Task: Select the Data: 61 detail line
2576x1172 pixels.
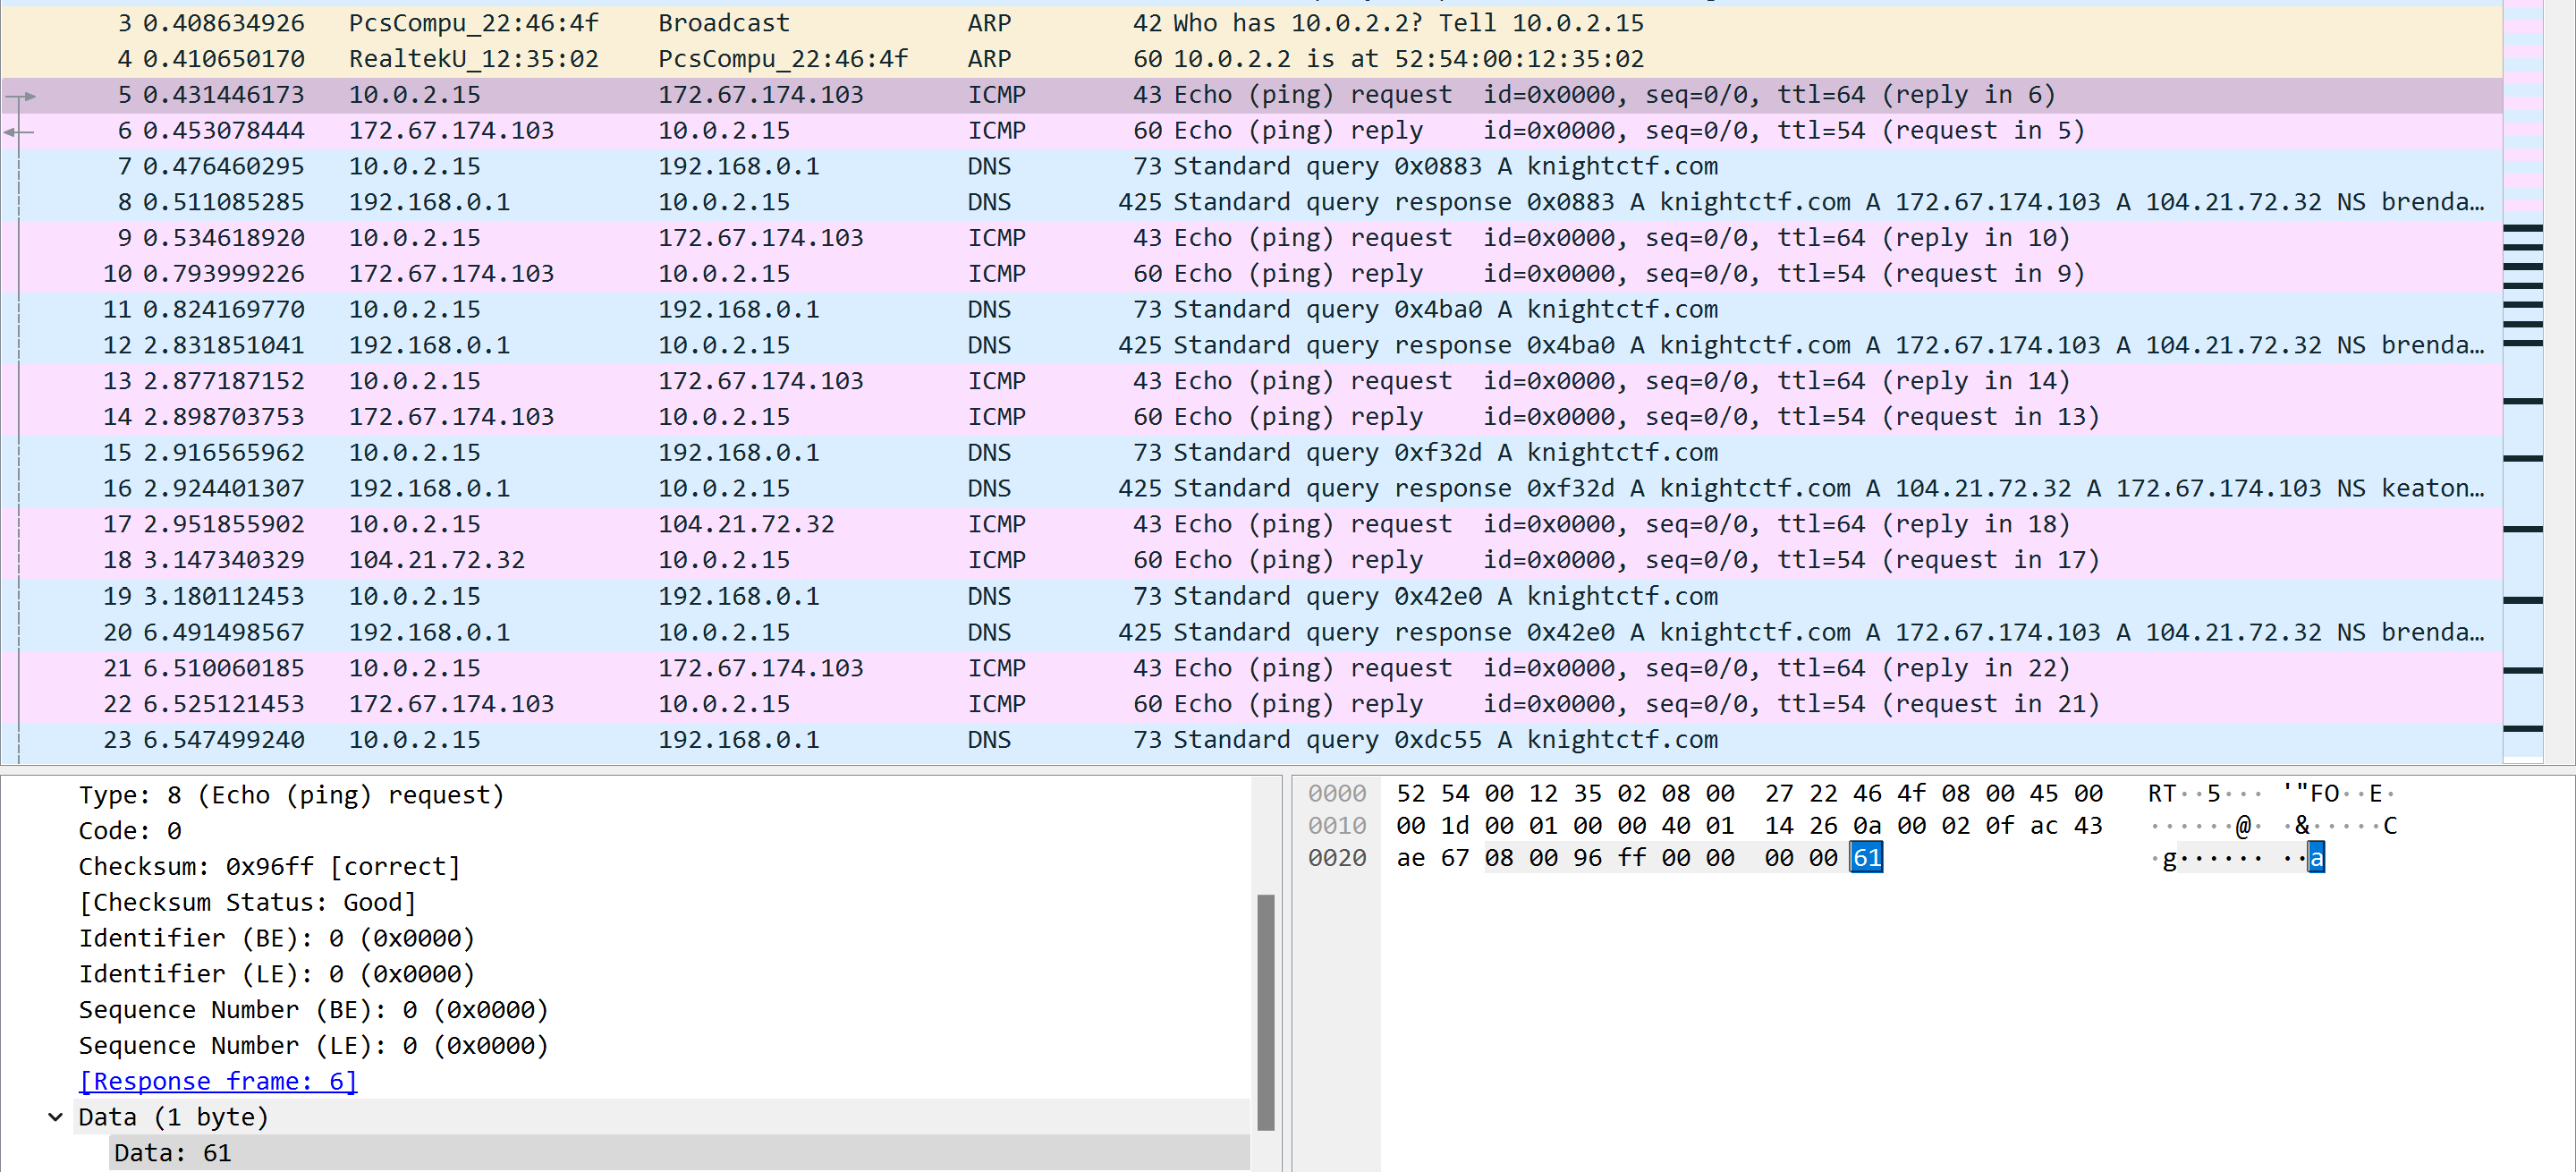Action: coord(173,1152)
